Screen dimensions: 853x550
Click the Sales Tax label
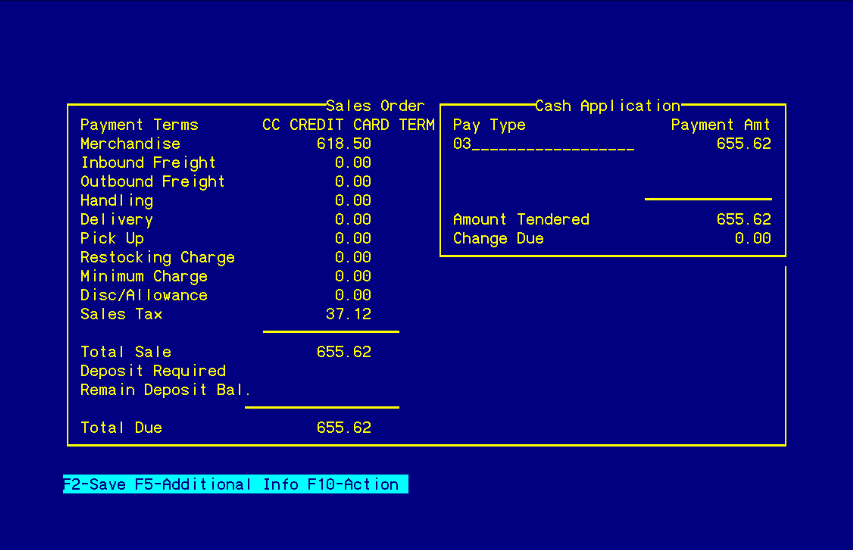[121, 314]
